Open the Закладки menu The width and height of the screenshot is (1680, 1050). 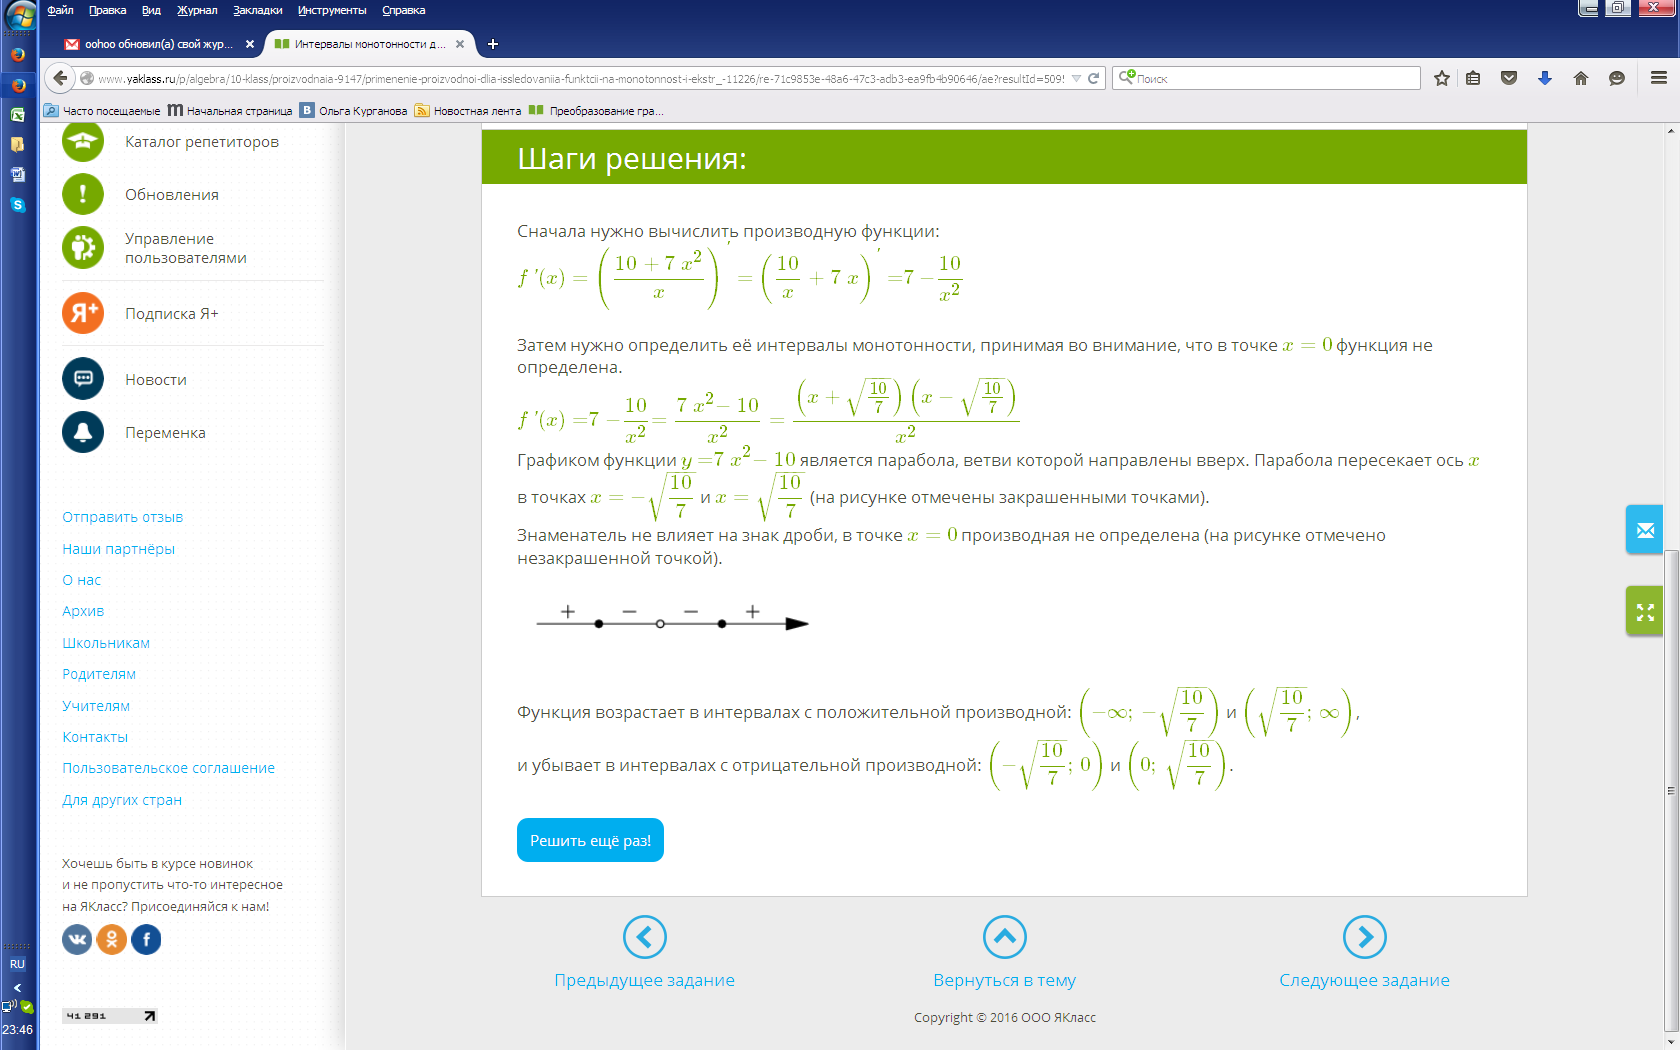click(x=258, y=10)
